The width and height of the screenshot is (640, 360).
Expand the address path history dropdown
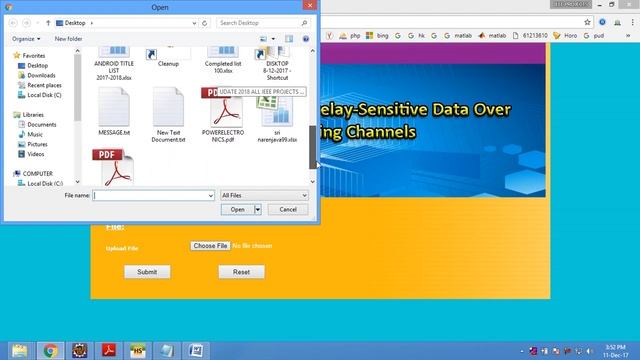coord(194,23)
